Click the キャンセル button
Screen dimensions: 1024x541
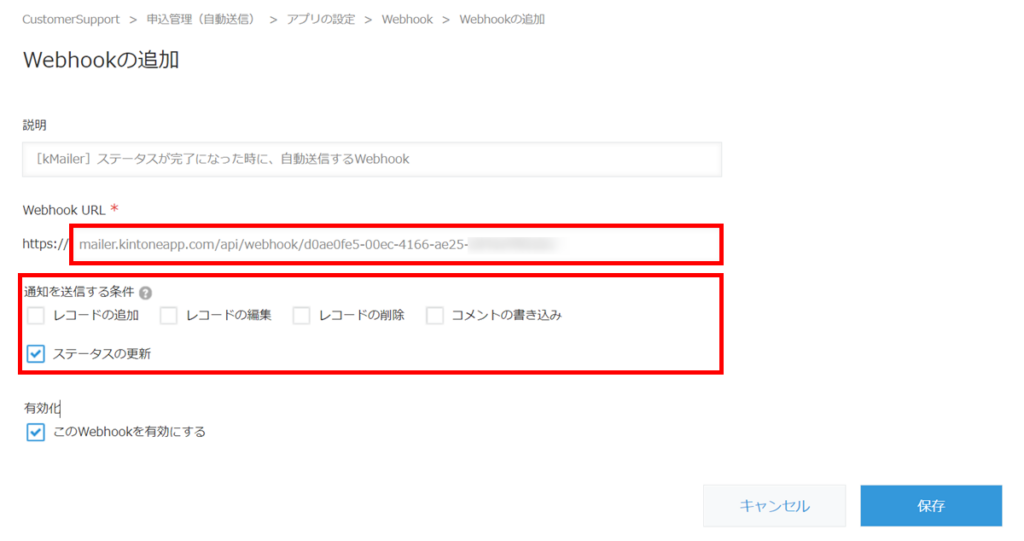click(x=774, y=506)
